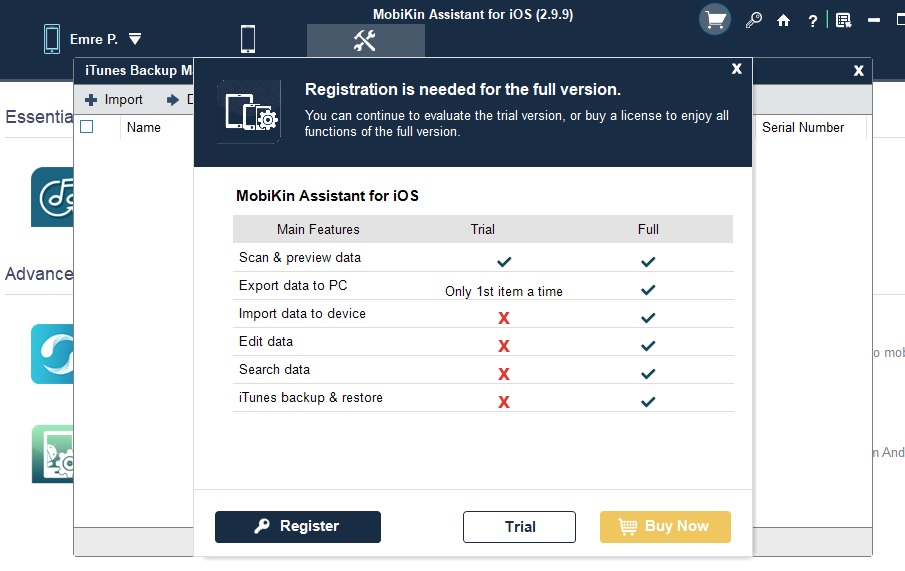Go to home via house icon
The image size is (905, 571).
783,21
